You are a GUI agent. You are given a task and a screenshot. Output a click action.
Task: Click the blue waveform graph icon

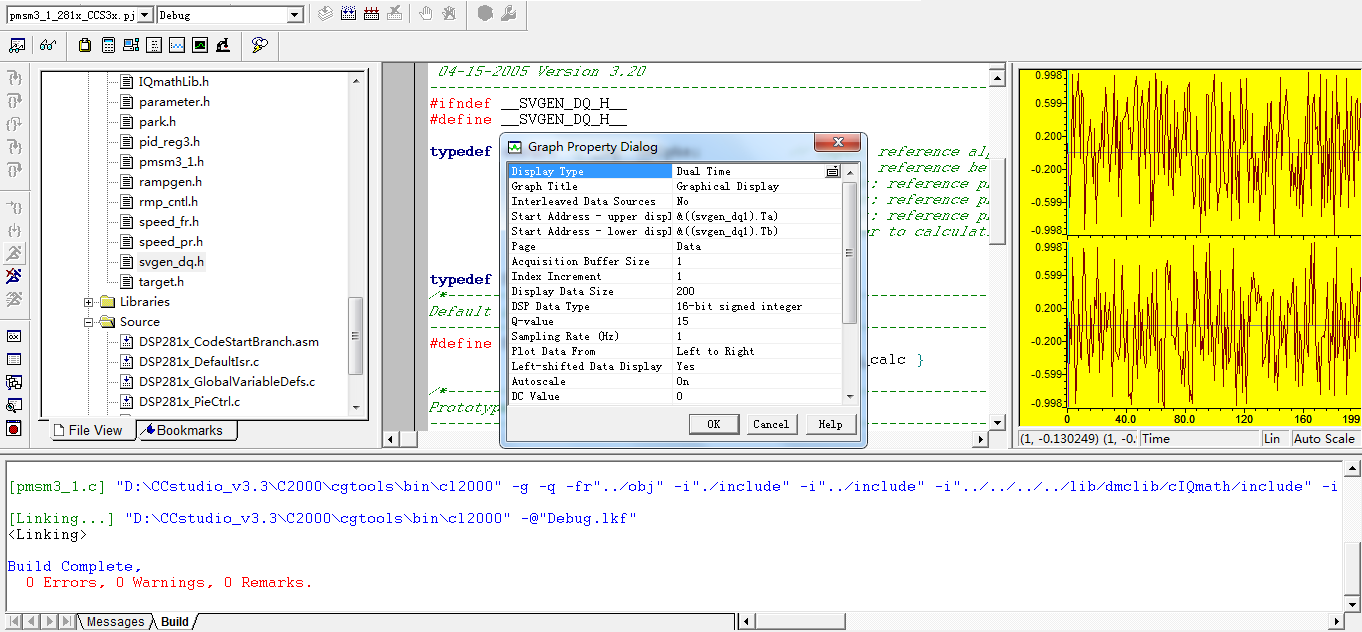point(176,45)
